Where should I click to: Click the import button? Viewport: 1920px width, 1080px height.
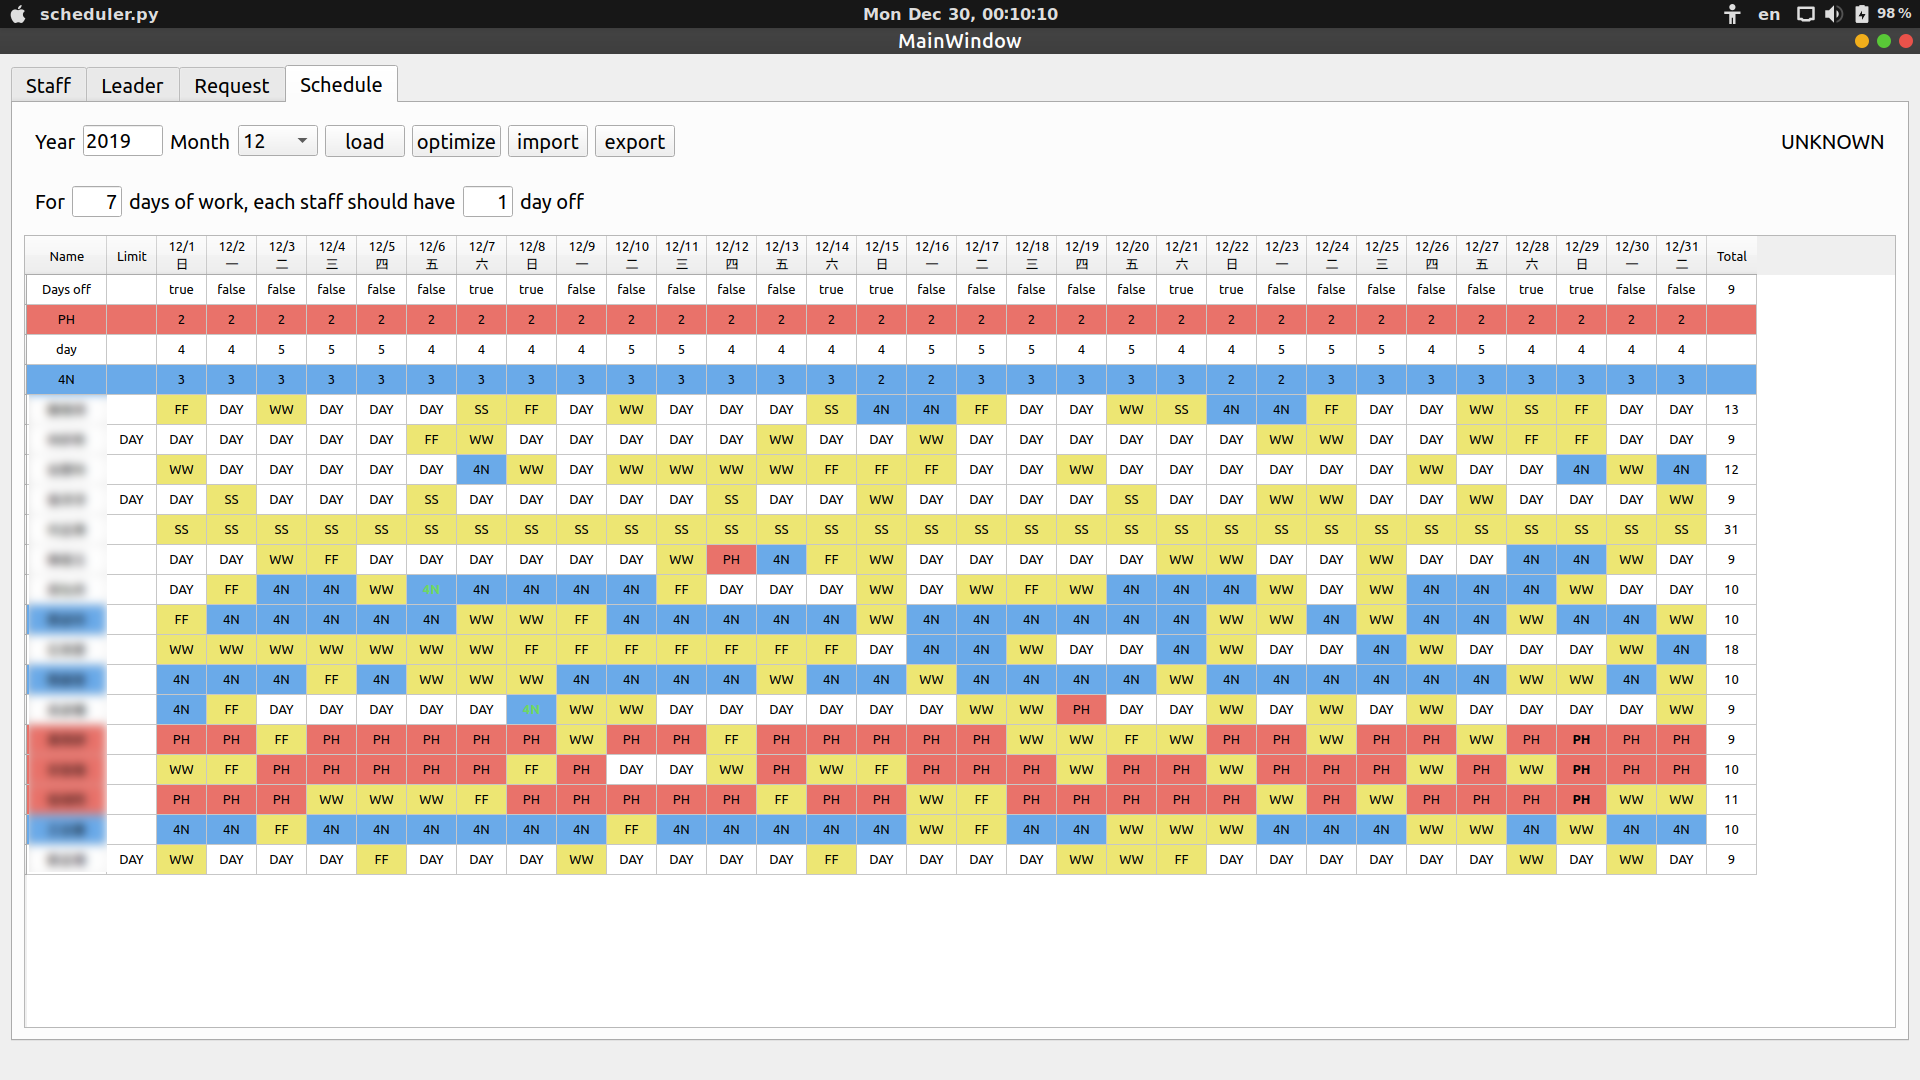(547, 141)
